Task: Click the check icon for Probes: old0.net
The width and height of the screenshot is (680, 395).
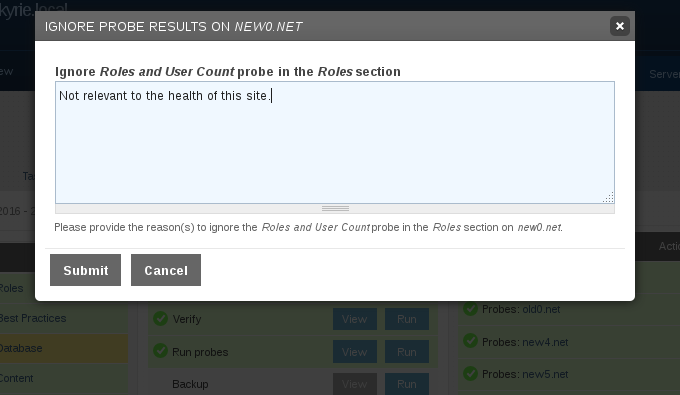Action: tap(470, 309)
